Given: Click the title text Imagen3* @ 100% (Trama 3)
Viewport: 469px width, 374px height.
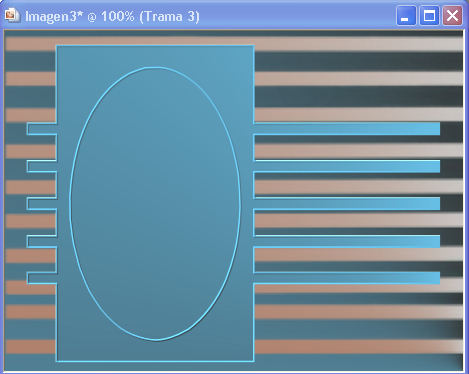Looking at the screenshot, I should 112,16.
